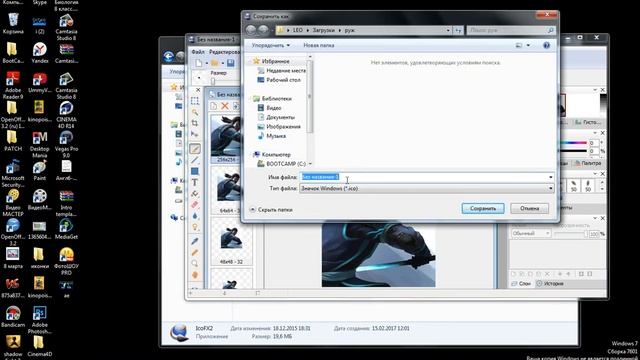Click Загрузки in the address path
This screenshot has height=360, width=640.
(x=323, y=30)
